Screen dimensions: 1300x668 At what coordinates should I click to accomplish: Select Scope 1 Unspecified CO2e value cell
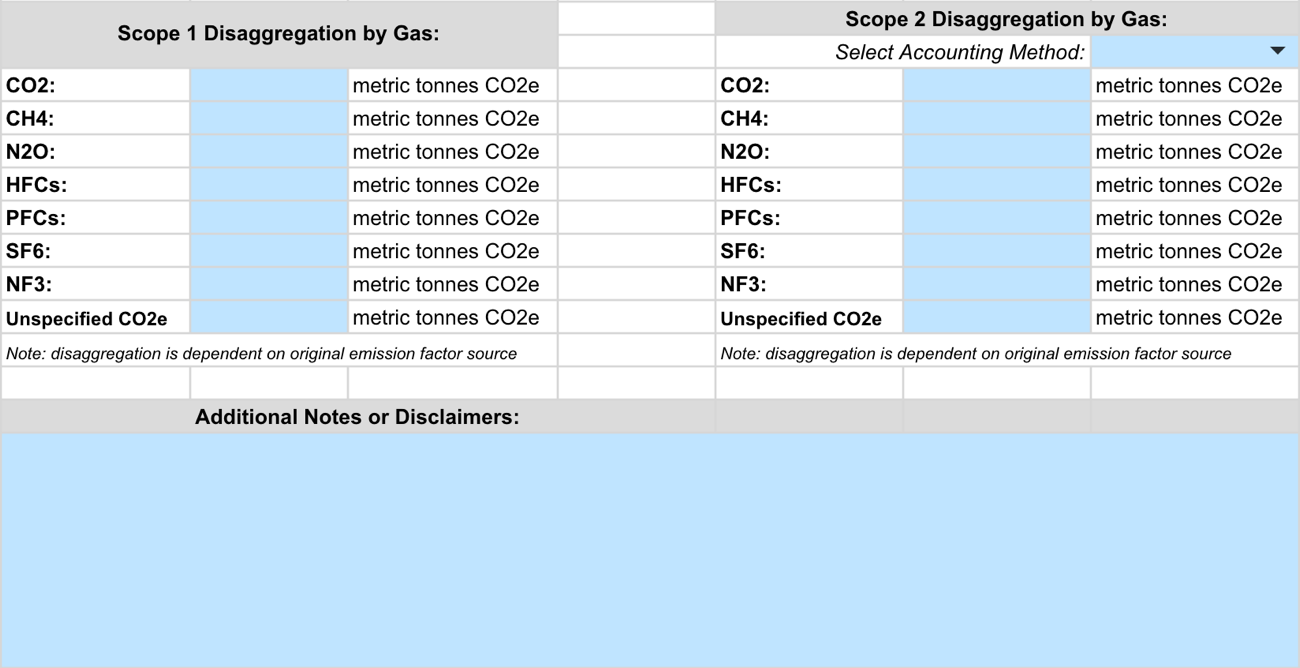[269, 317]
